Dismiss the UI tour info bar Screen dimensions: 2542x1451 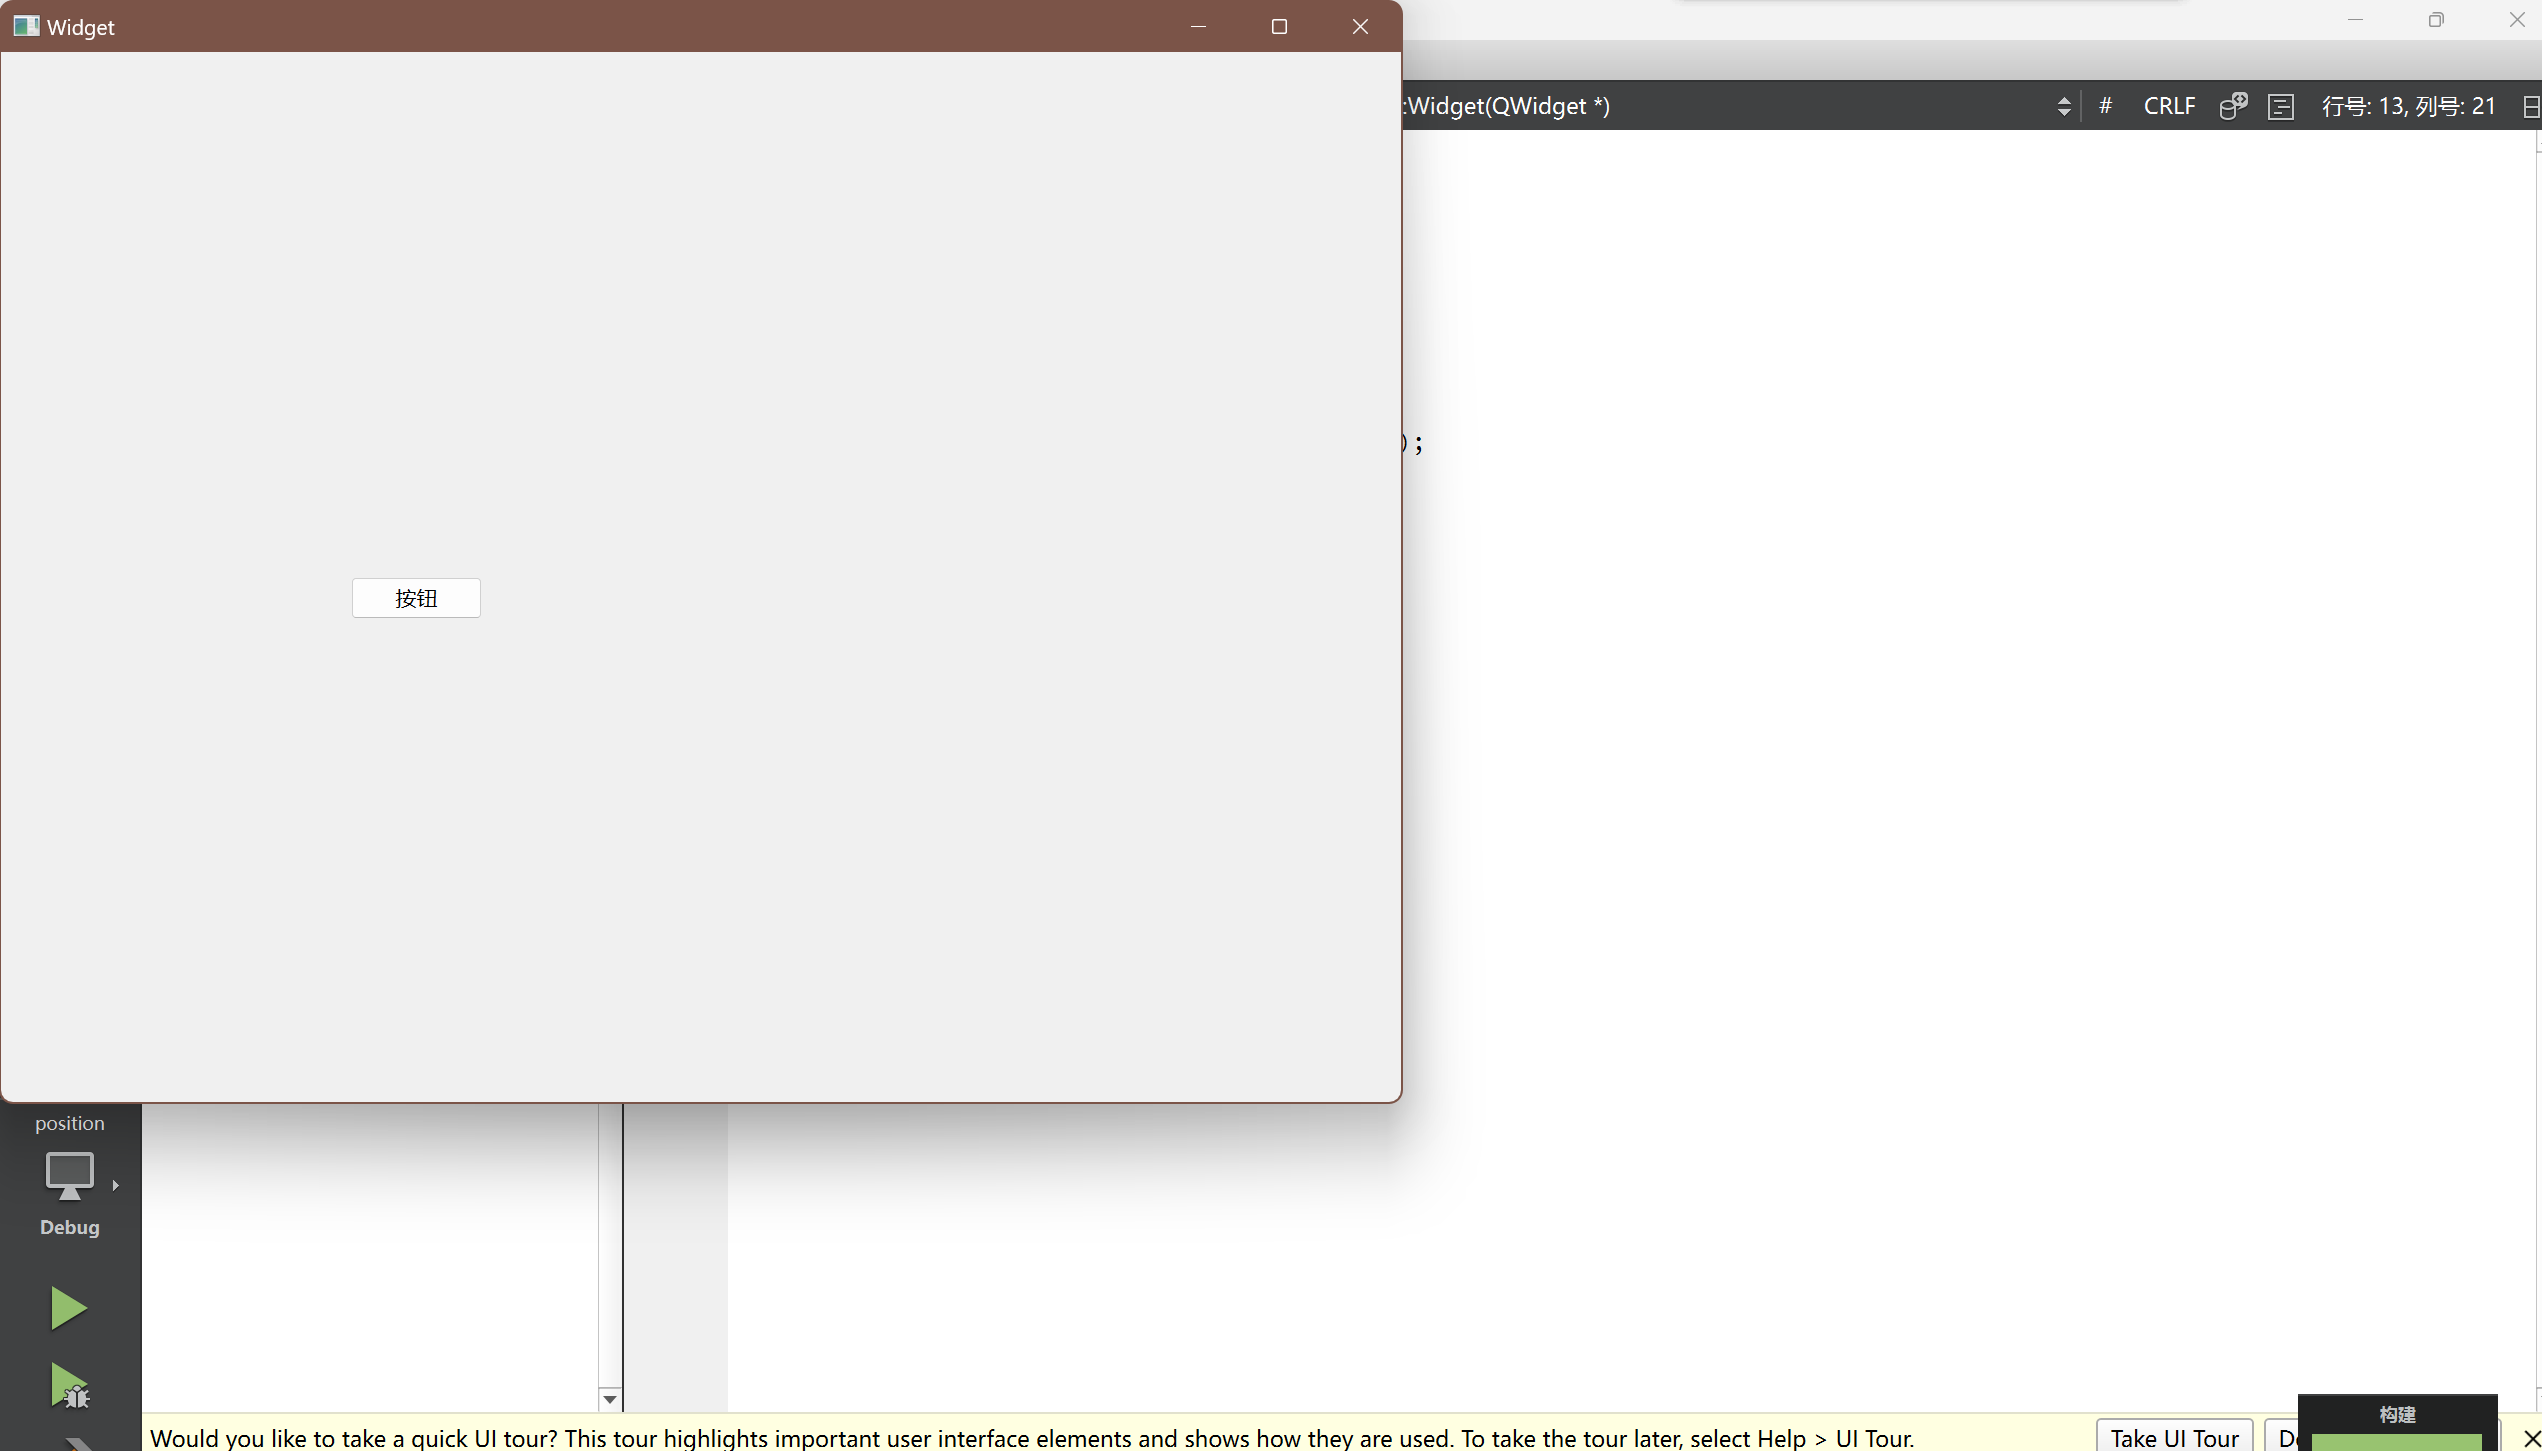tap(2532, 1438)
